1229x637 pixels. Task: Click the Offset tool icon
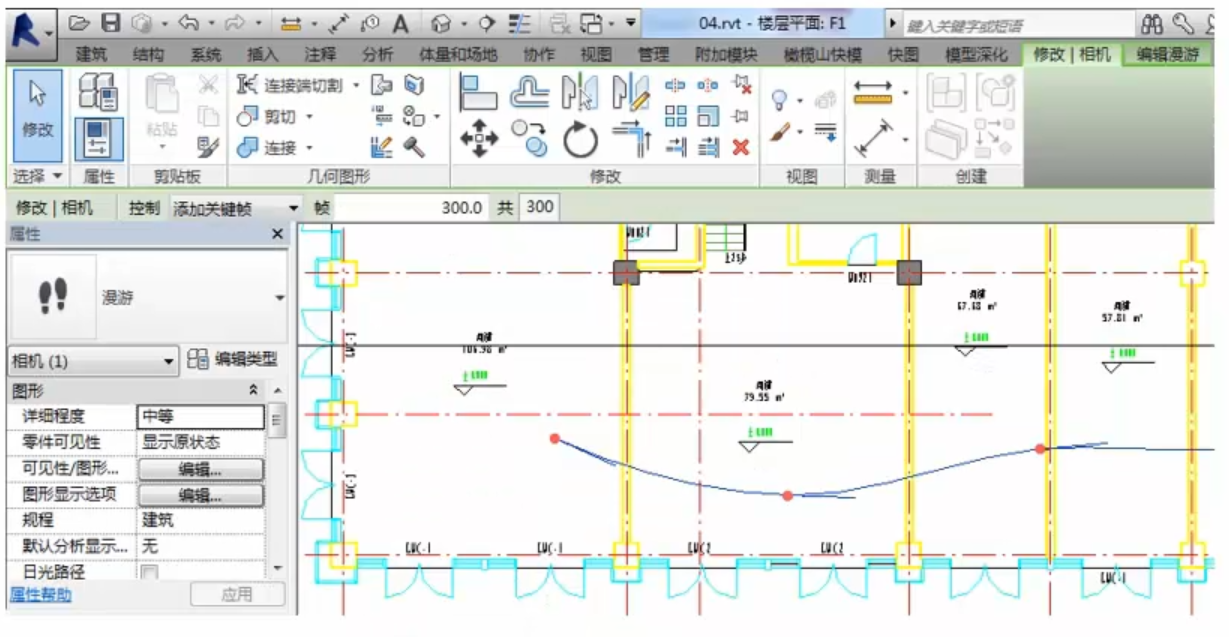[529, 93]
